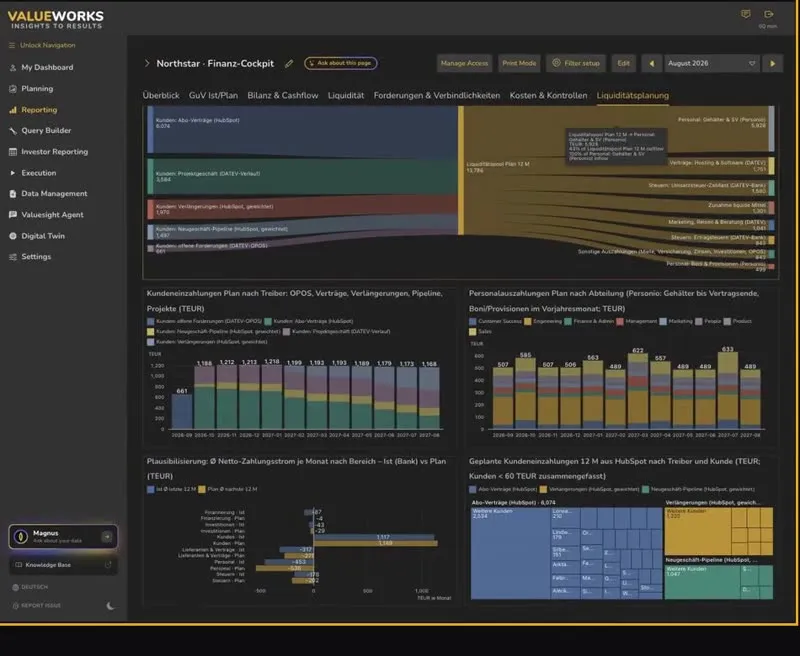Click the Report Issue bug icon

pyautogui.click(x=15, y=605)
